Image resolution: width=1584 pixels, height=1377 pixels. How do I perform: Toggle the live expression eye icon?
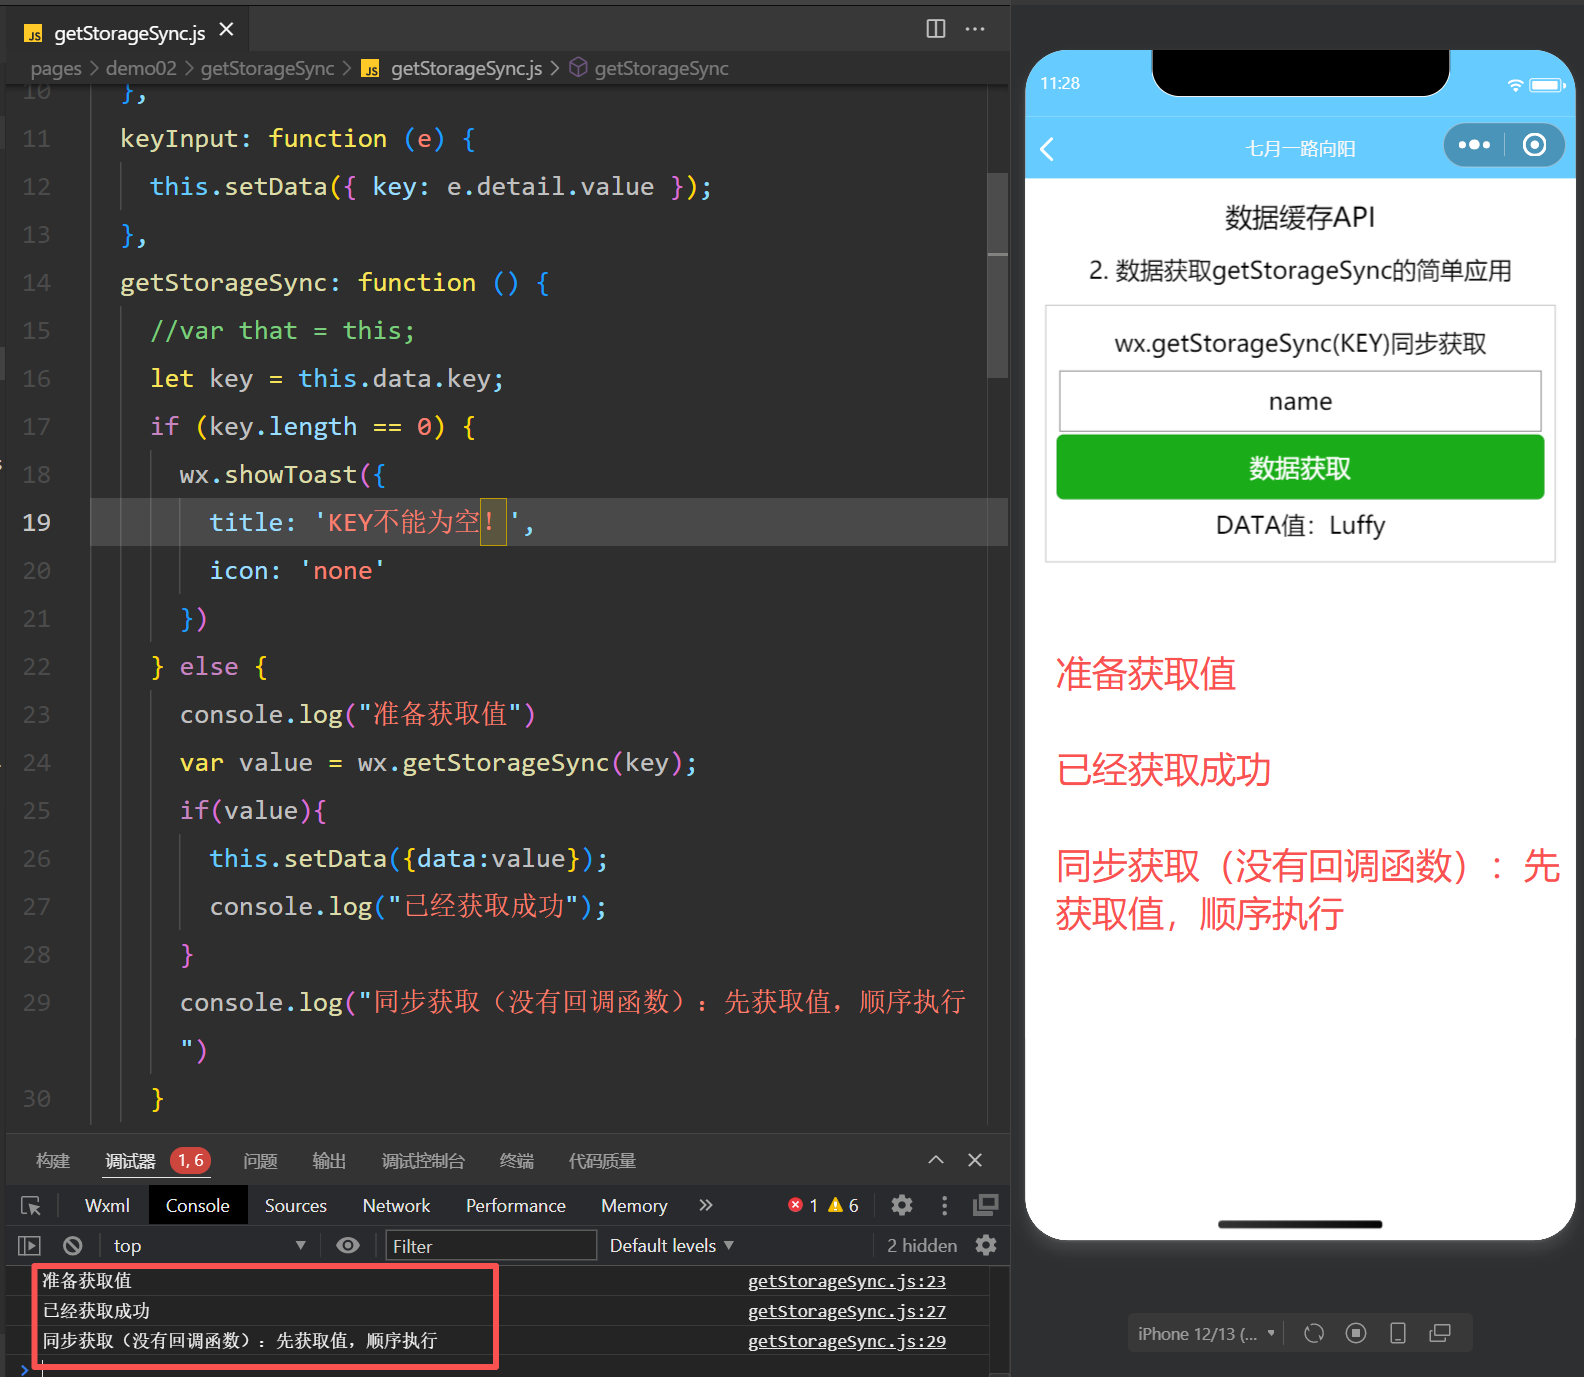[x=348, y=1246]
